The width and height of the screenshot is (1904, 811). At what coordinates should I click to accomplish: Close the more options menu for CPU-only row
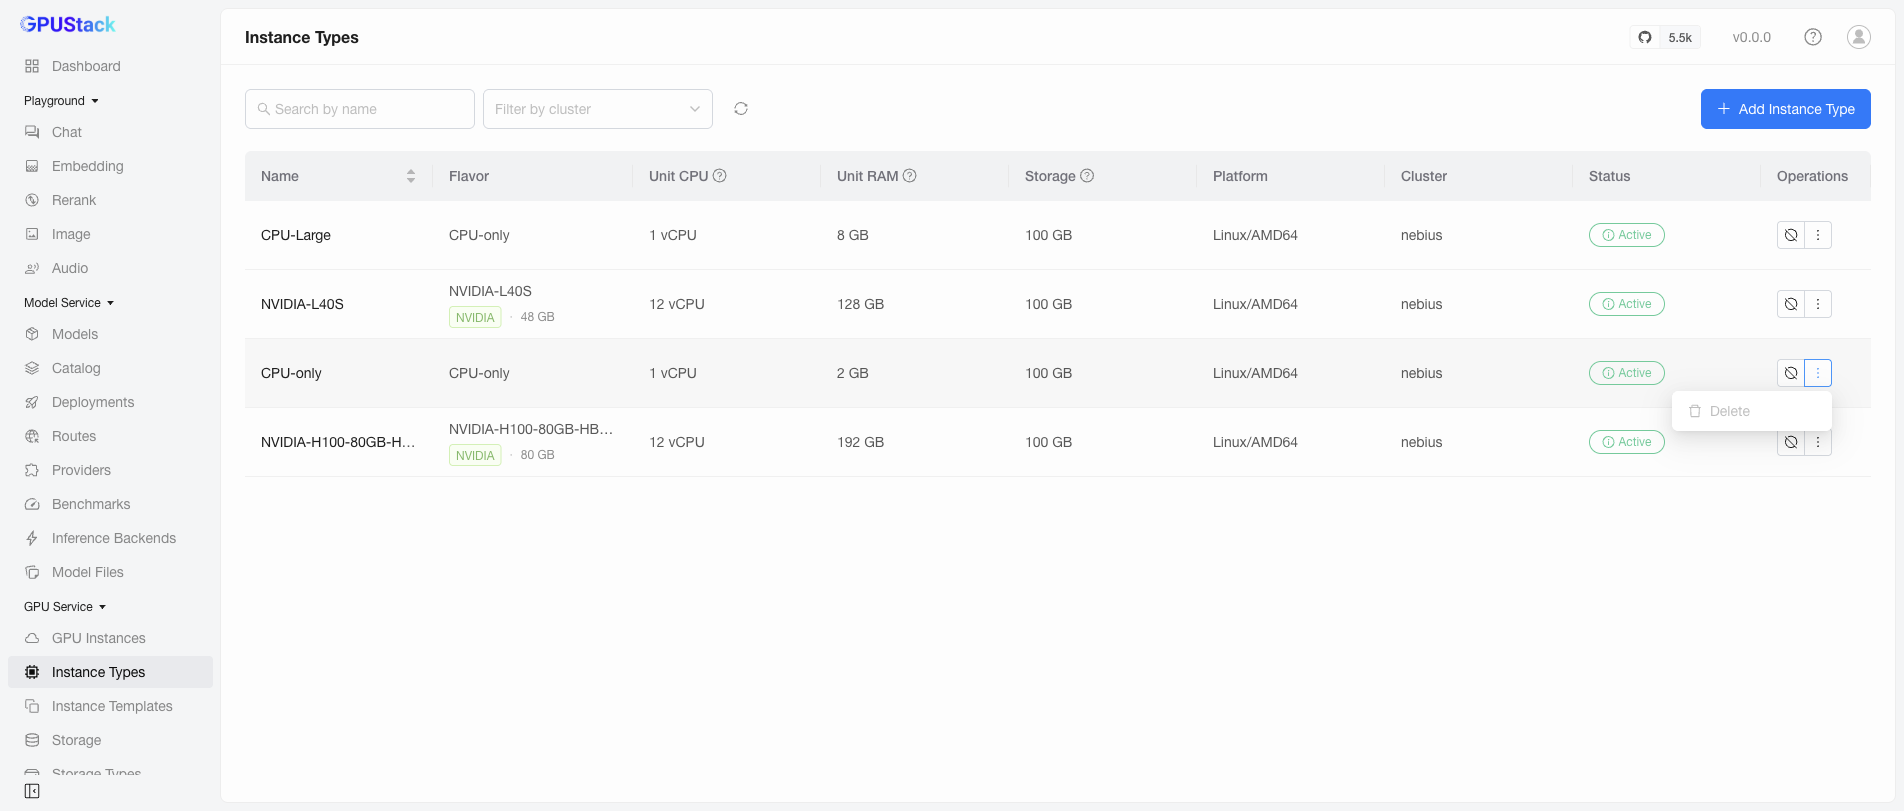click(x=1818, y=373)
